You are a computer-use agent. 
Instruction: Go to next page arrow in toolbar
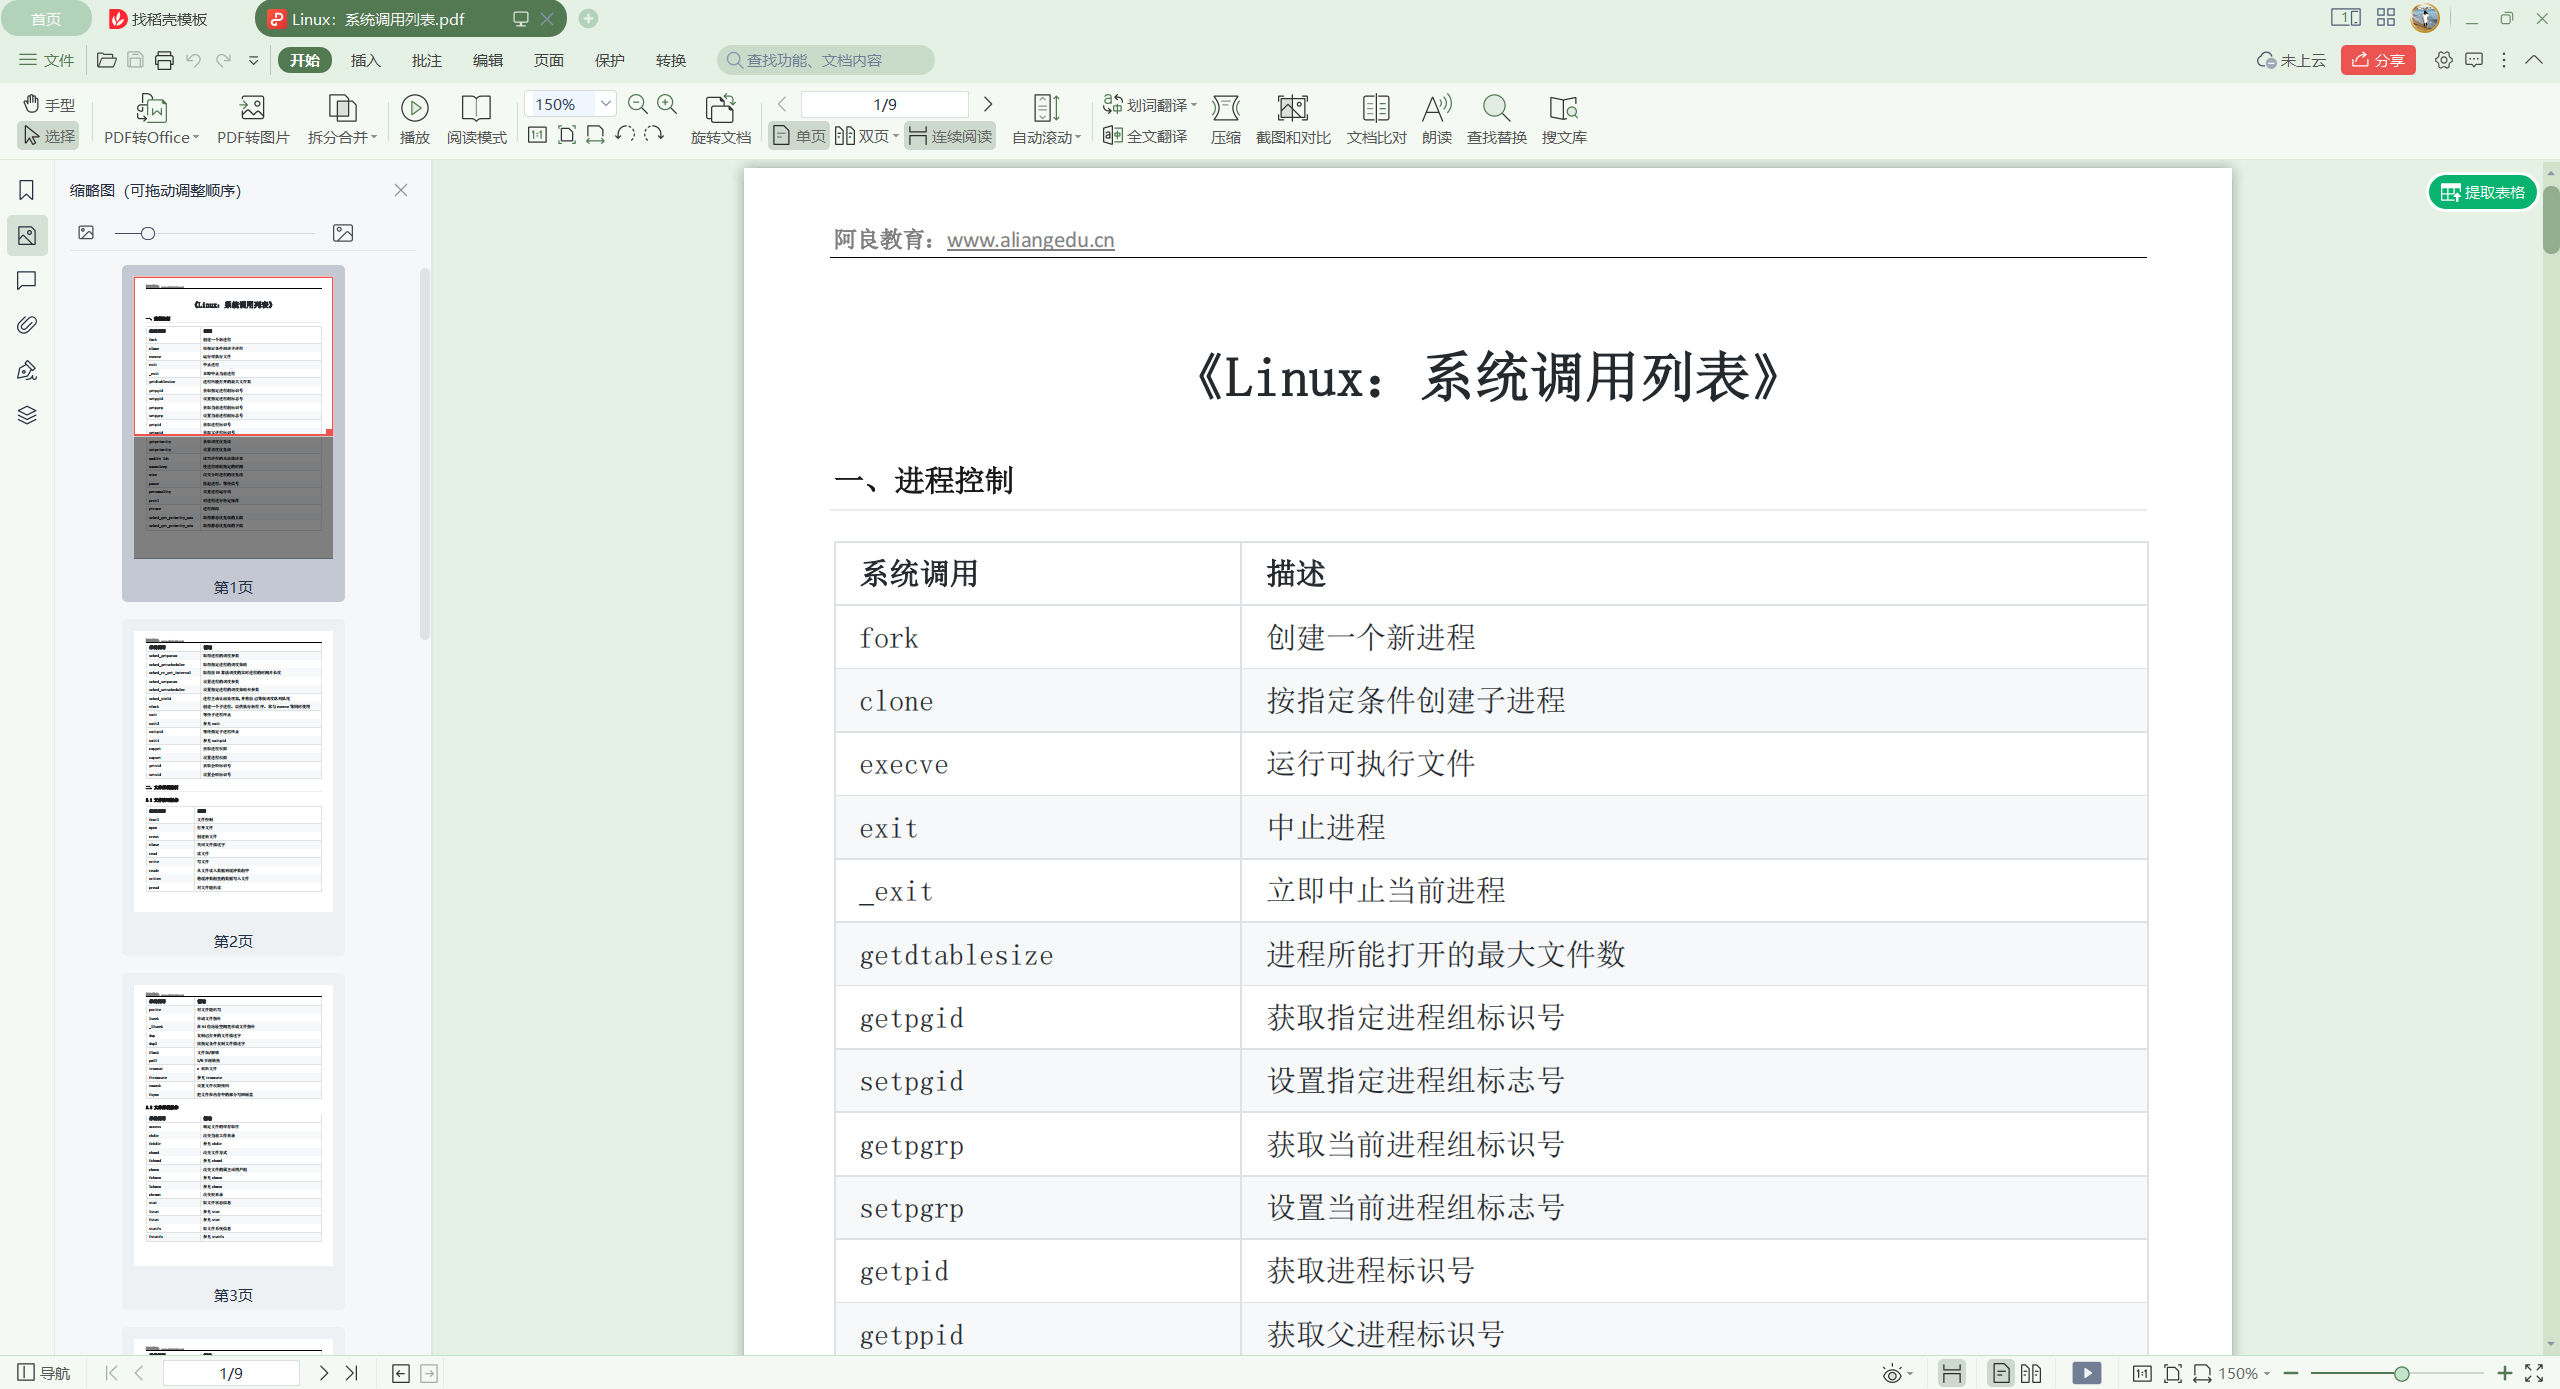coord(988,104)
